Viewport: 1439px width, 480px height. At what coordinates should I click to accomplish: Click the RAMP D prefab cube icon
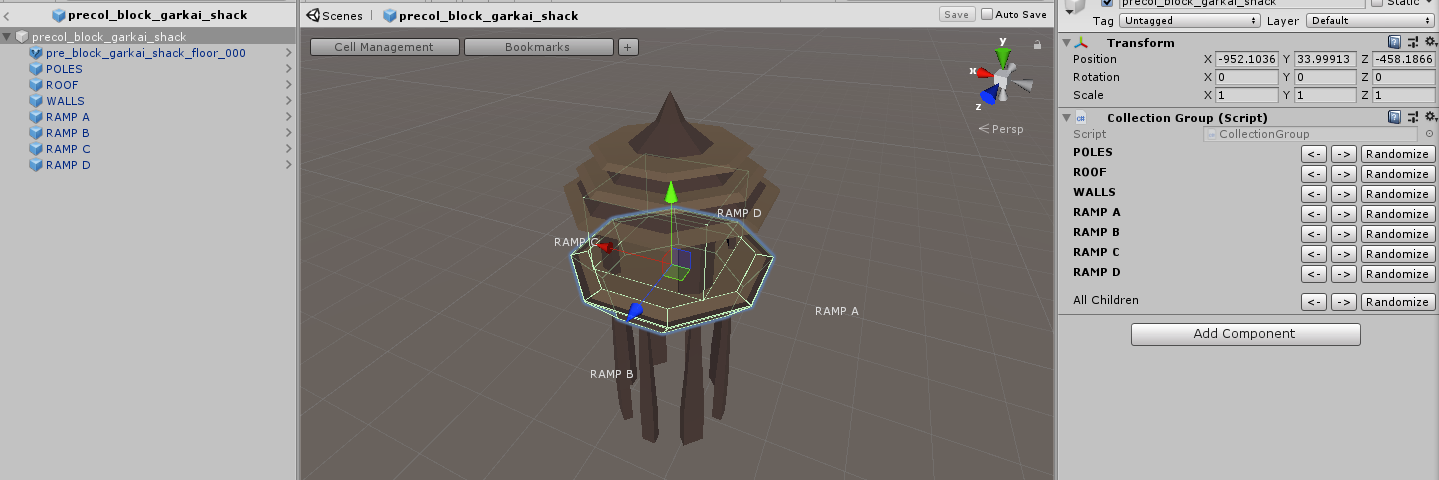click(x=37, y=165)
